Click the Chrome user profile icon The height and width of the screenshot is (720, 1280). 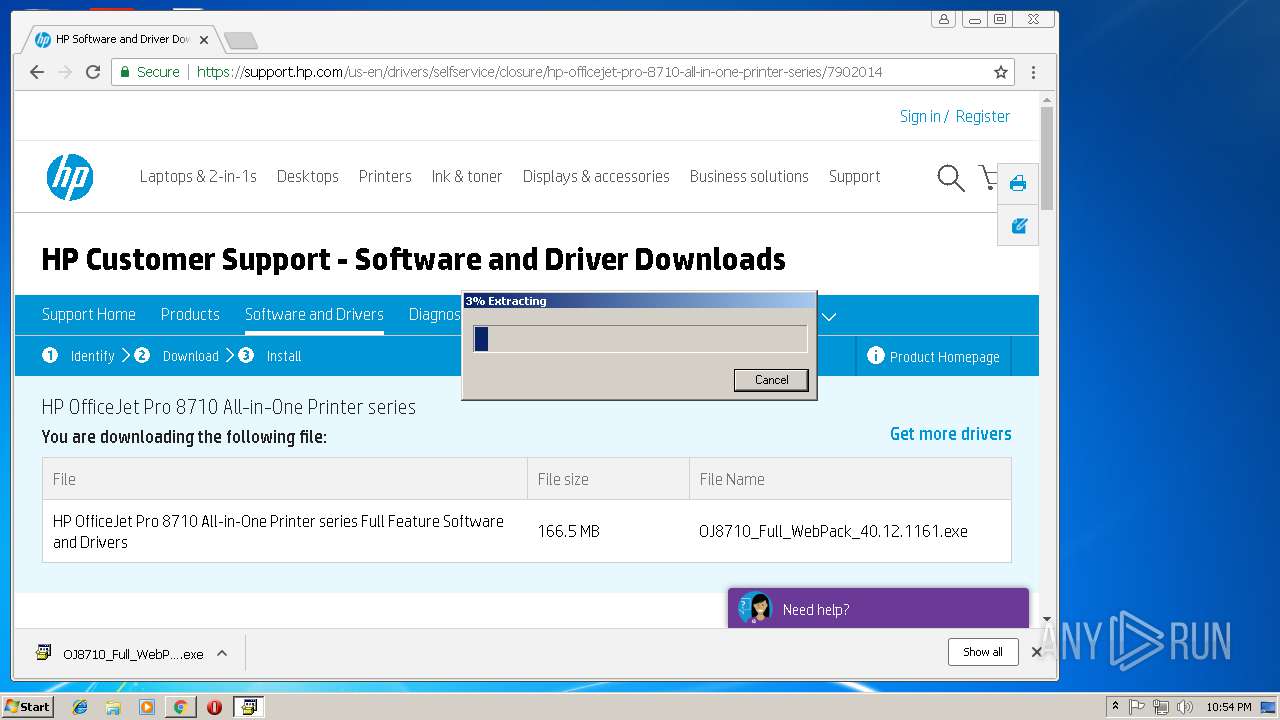[943, 19]
